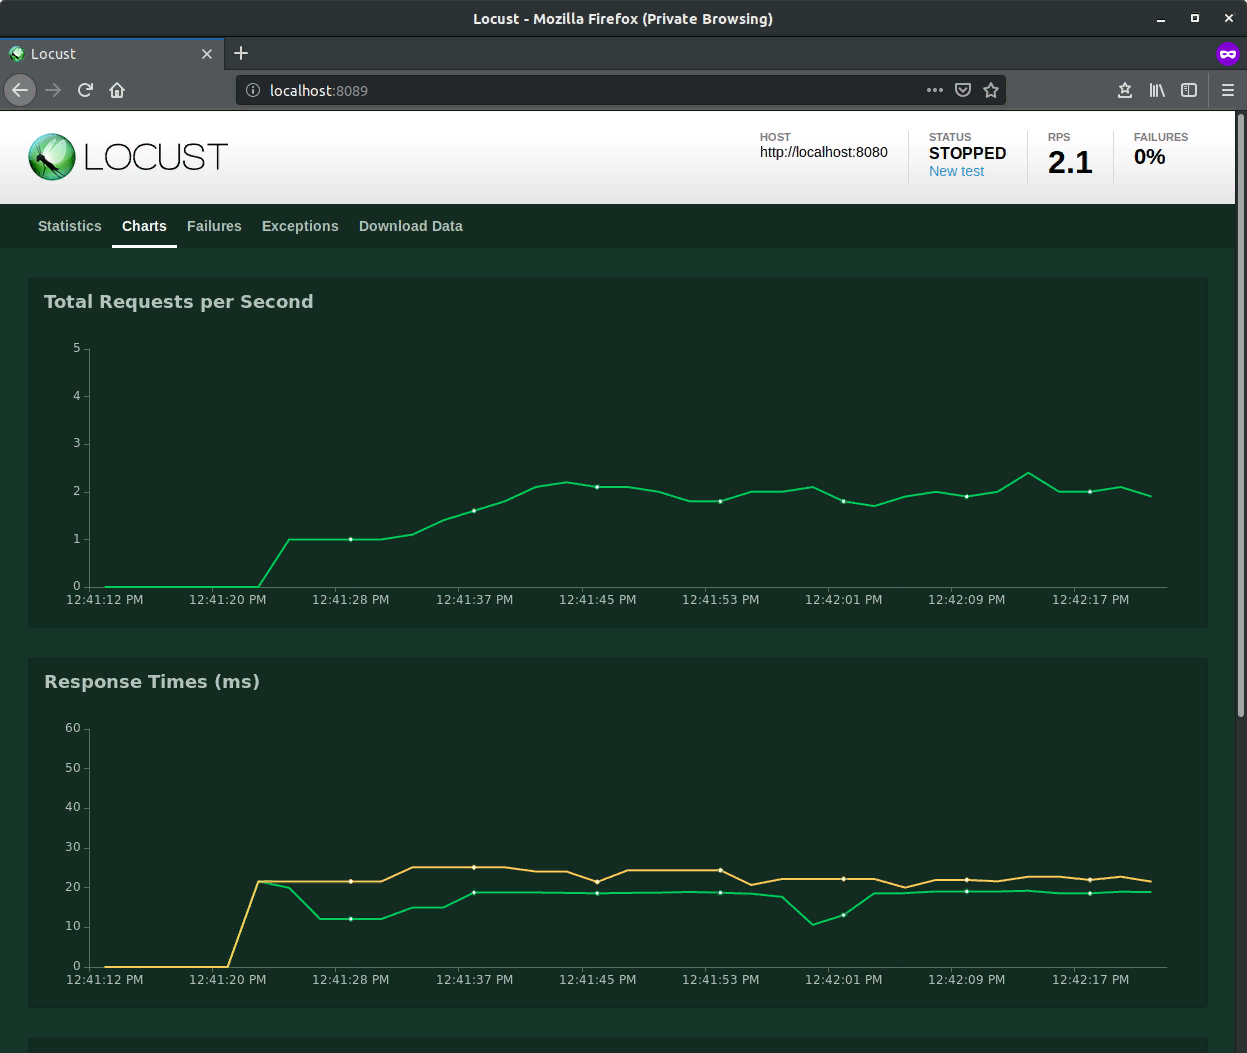
Task: Open the Firefox home page icon
Action: [x=117, y=90]
